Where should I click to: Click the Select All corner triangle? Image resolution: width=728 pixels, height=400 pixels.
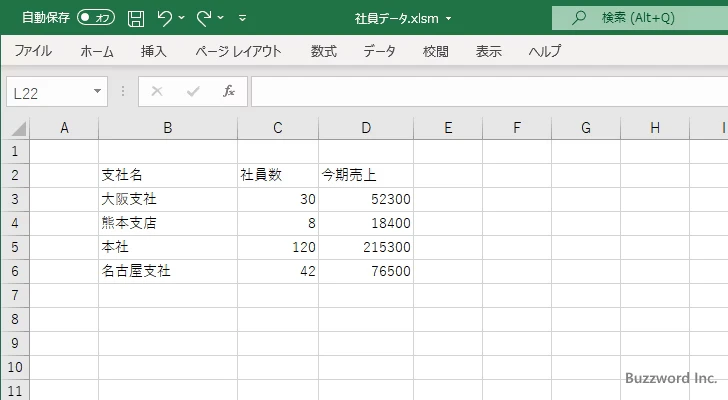[18, 129]
